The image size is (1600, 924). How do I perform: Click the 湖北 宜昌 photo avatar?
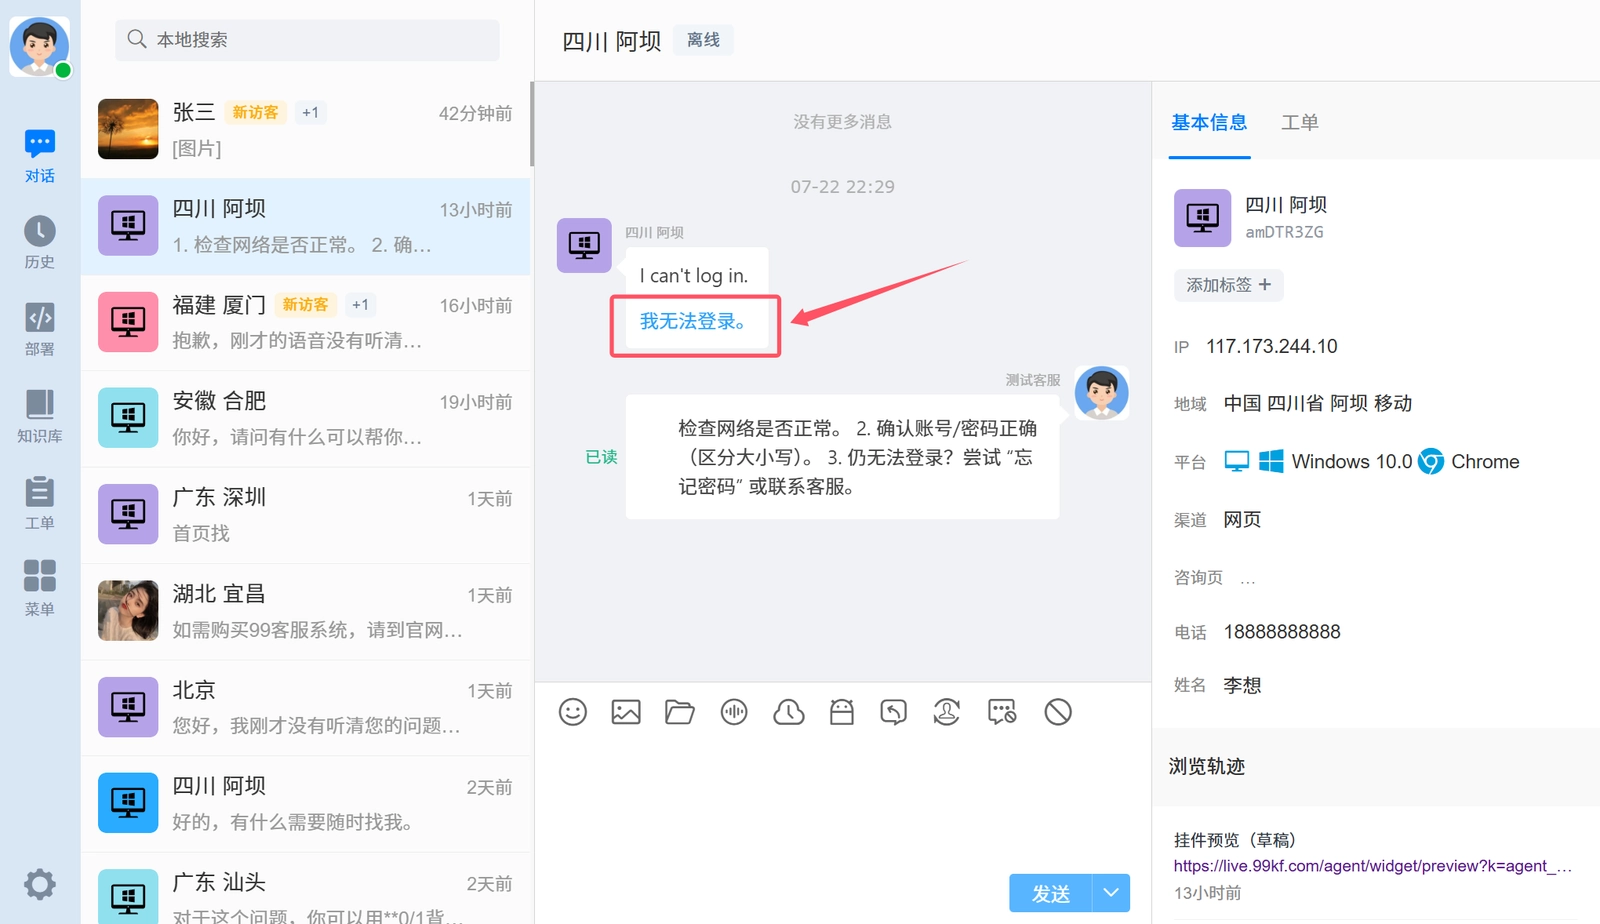pos(128,610)
